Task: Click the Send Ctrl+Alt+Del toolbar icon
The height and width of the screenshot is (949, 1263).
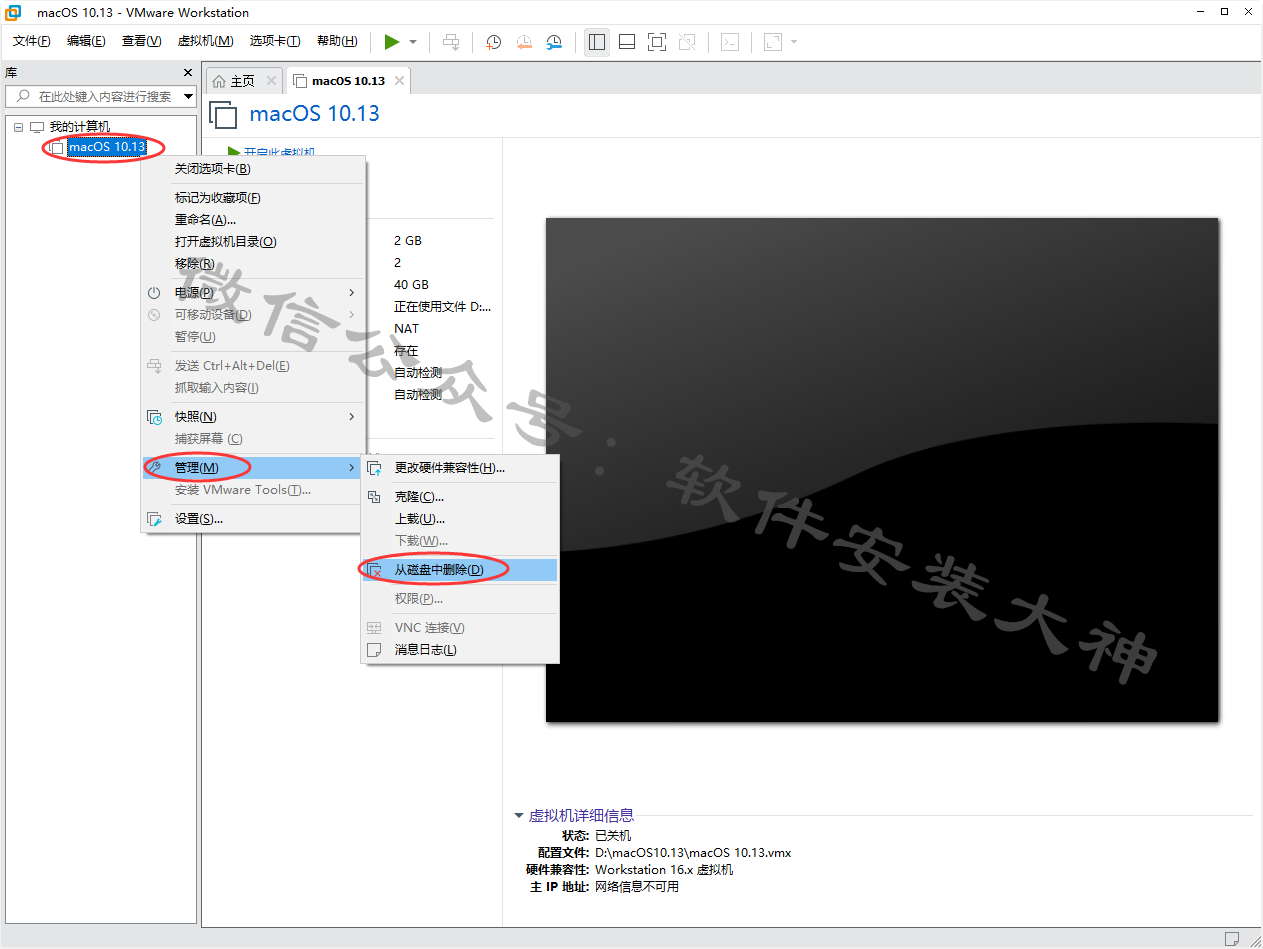Action: 451,42
